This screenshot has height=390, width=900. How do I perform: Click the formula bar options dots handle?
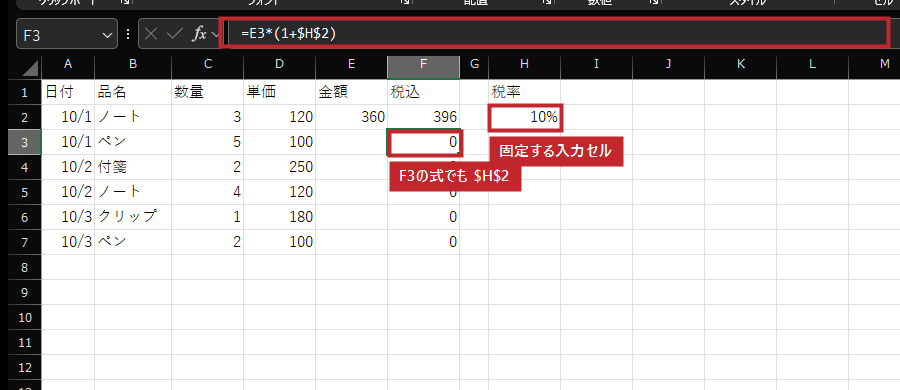click(127, 34)
